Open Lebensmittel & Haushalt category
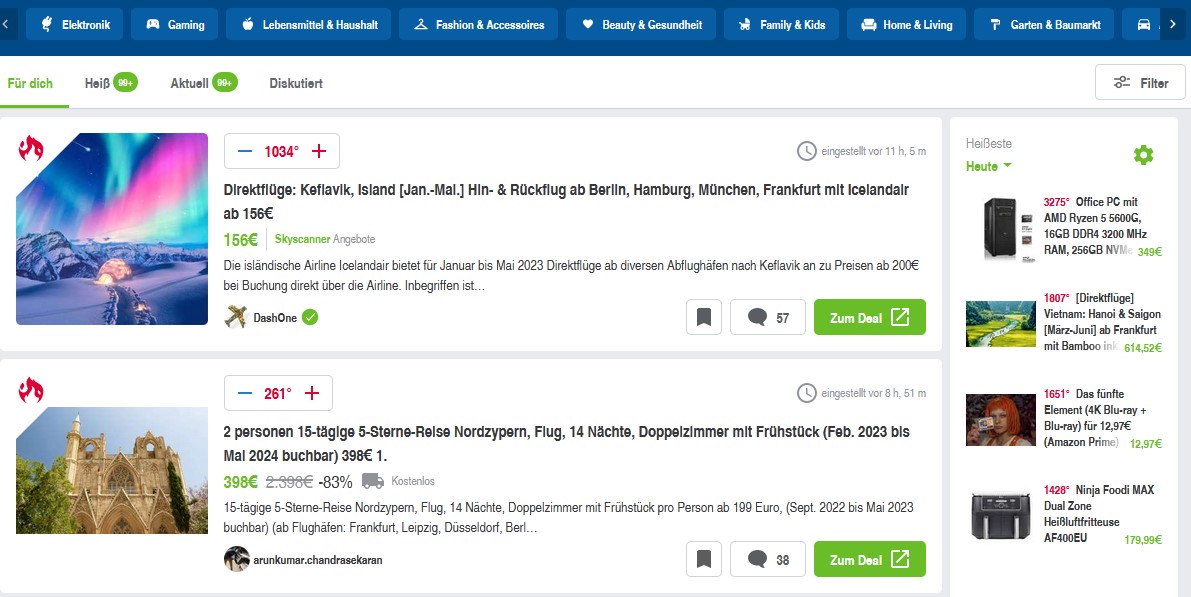The height and width of the screenshot is (597, 1191). tap(308, 24)
